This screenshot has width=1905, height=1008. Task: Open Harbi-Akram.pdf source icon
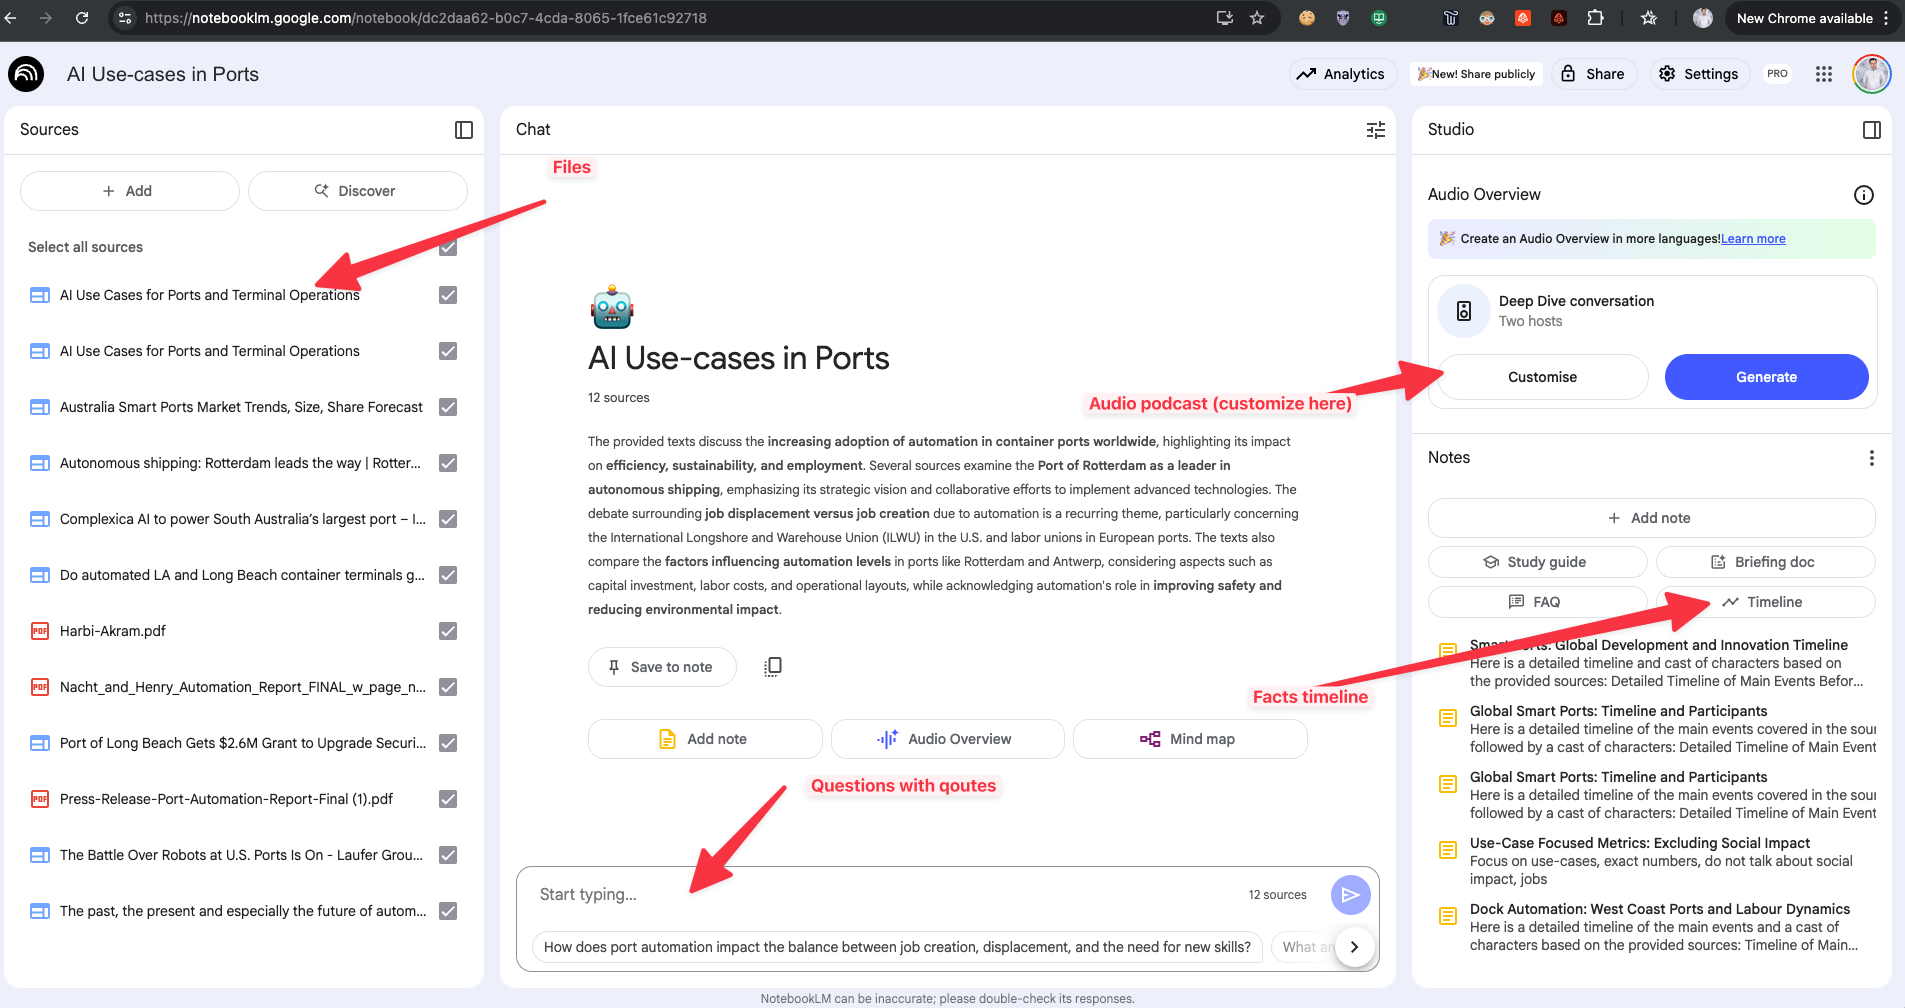[x=40, y=631]
